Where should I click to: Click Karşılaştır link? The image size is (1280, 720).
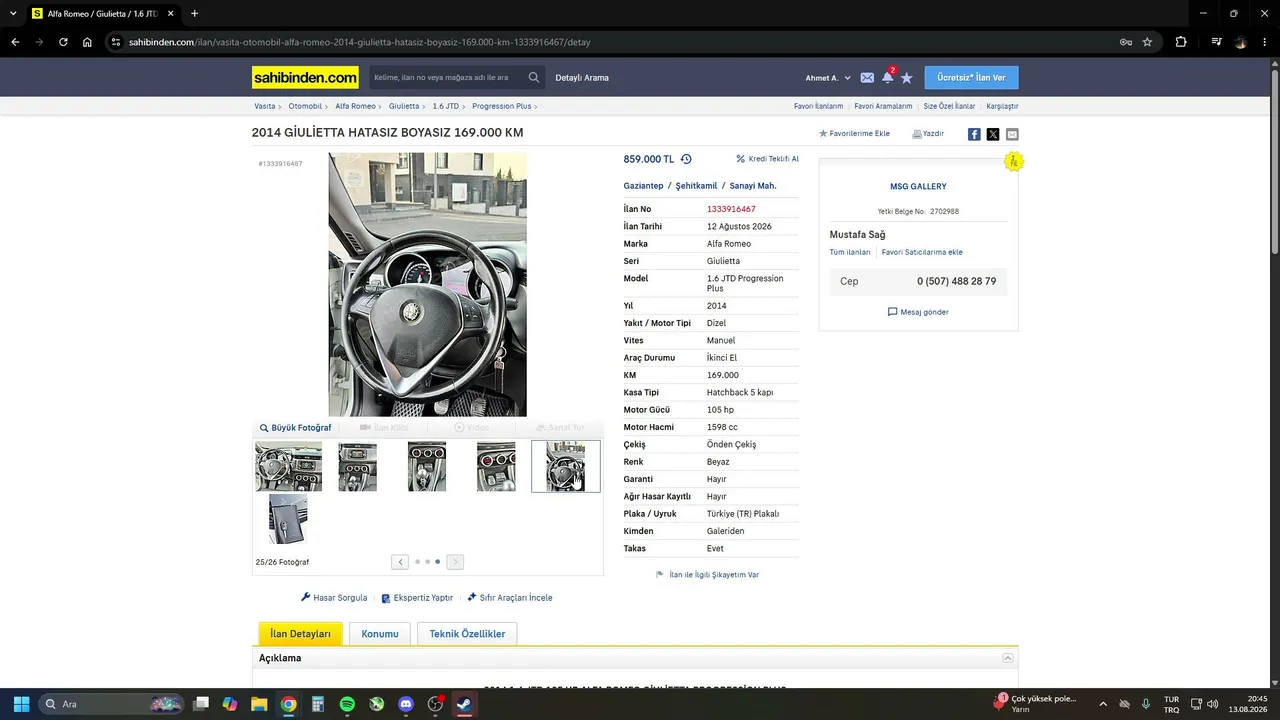1002,106
